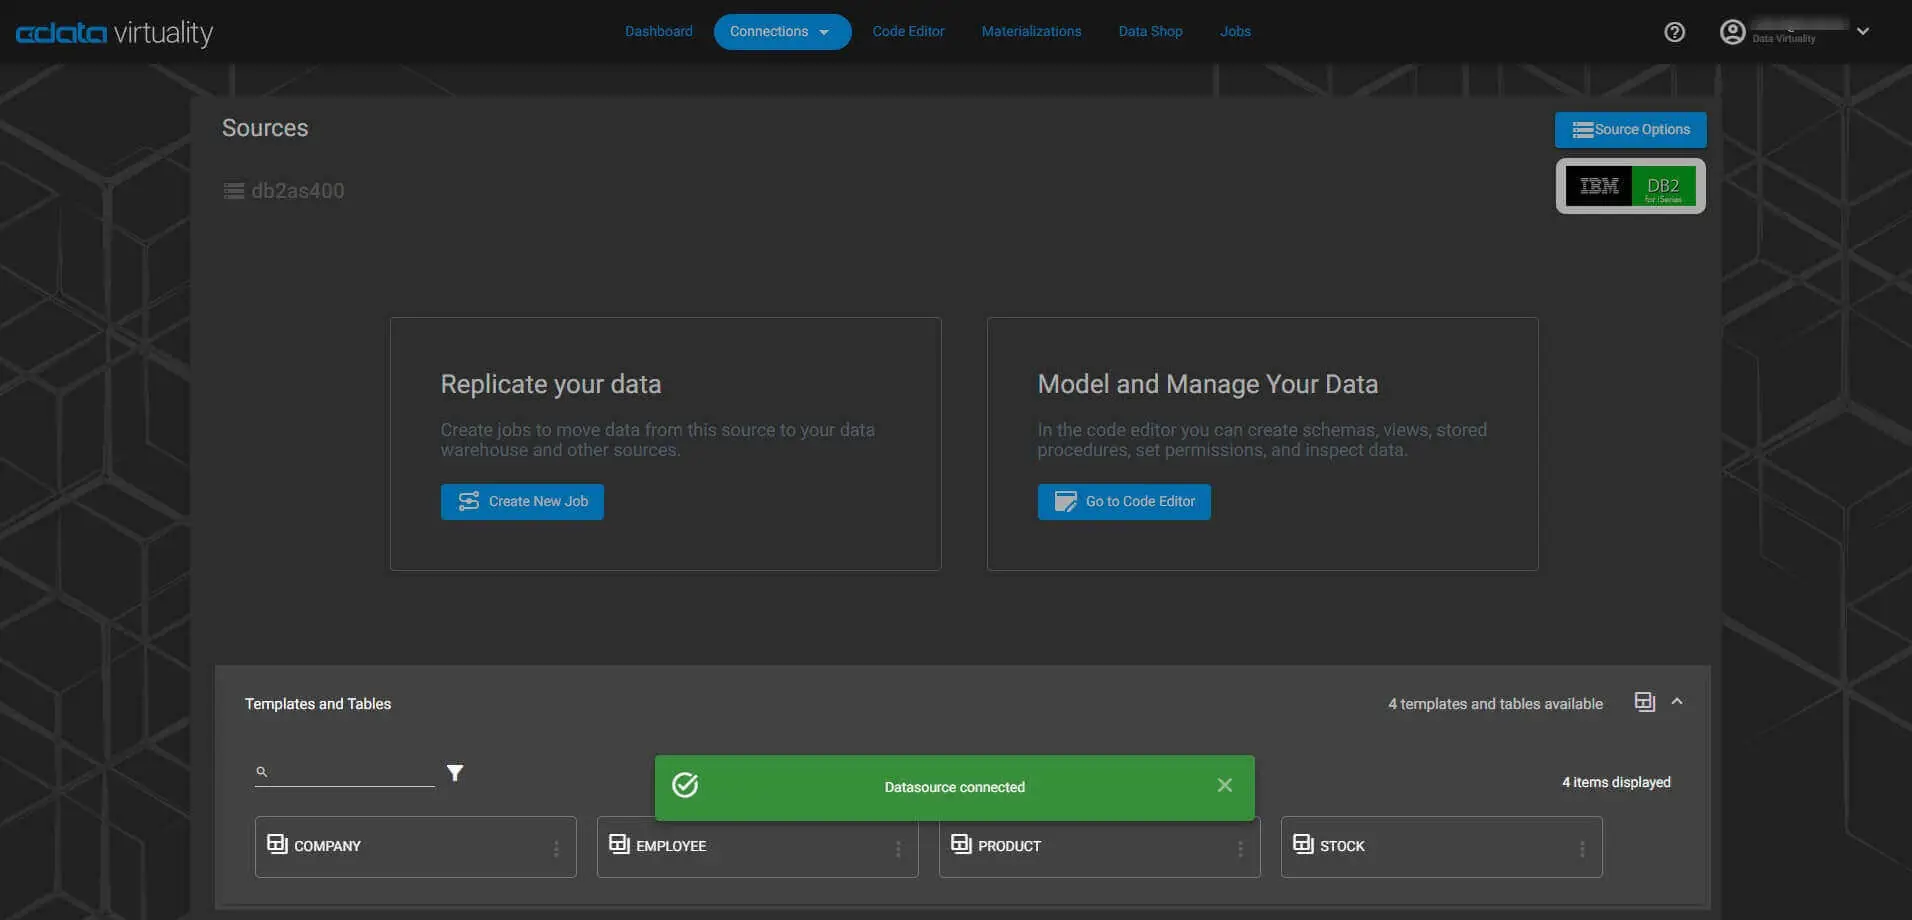This screenshot has height=920, width=1912.
Task: Open the Source Options button
Action: [1630, 130]
